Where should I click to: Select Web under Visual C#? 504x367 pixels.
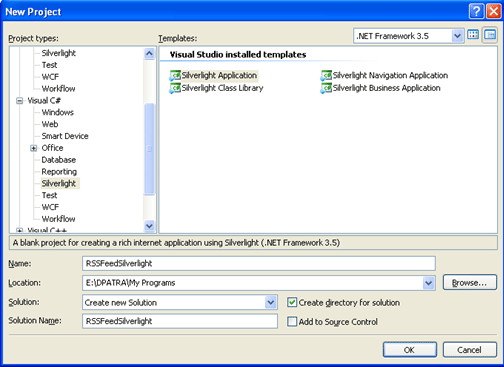point(50,124)
